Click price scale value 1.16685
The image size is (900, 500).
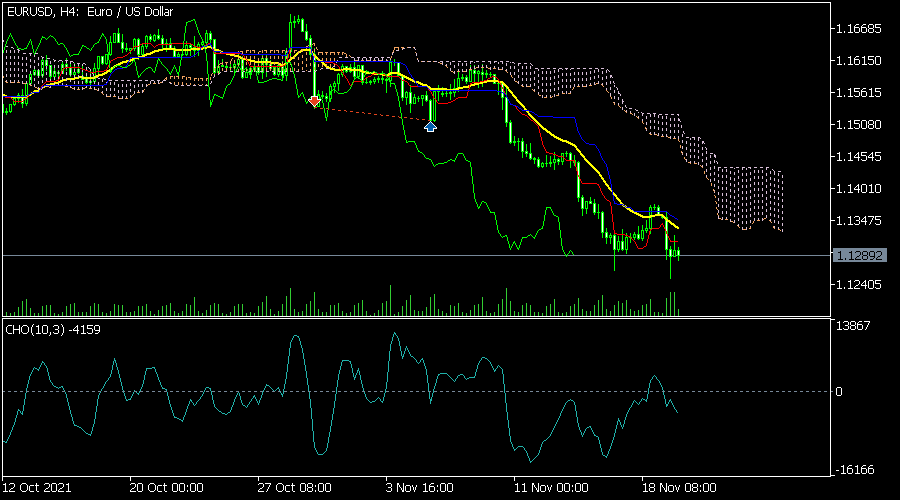pyautogui.click(x=859, y=29)
